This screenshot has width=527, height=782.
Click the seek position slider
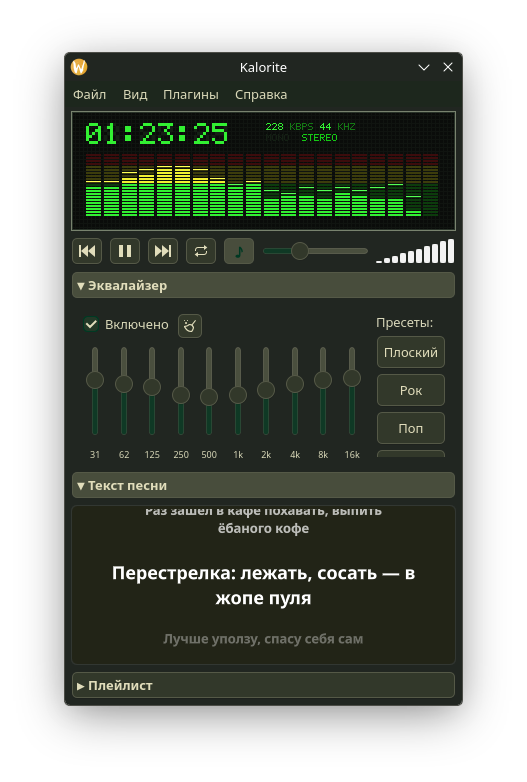[x=315, y=251]
